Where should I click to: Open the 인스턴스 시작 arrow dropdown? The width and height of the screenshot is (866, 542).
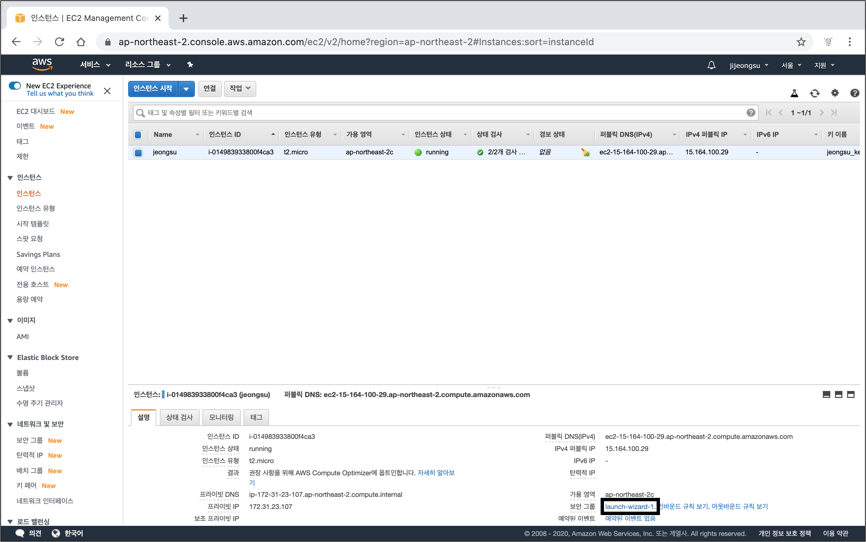click(186, 89)
